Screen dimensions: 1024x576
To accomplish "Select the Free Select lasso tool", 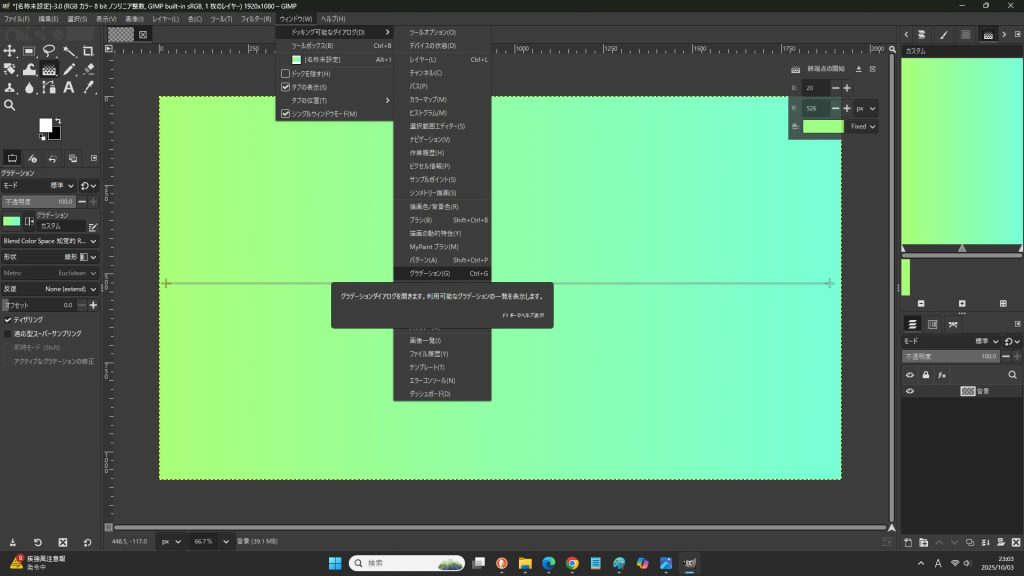I will (49, 51).
